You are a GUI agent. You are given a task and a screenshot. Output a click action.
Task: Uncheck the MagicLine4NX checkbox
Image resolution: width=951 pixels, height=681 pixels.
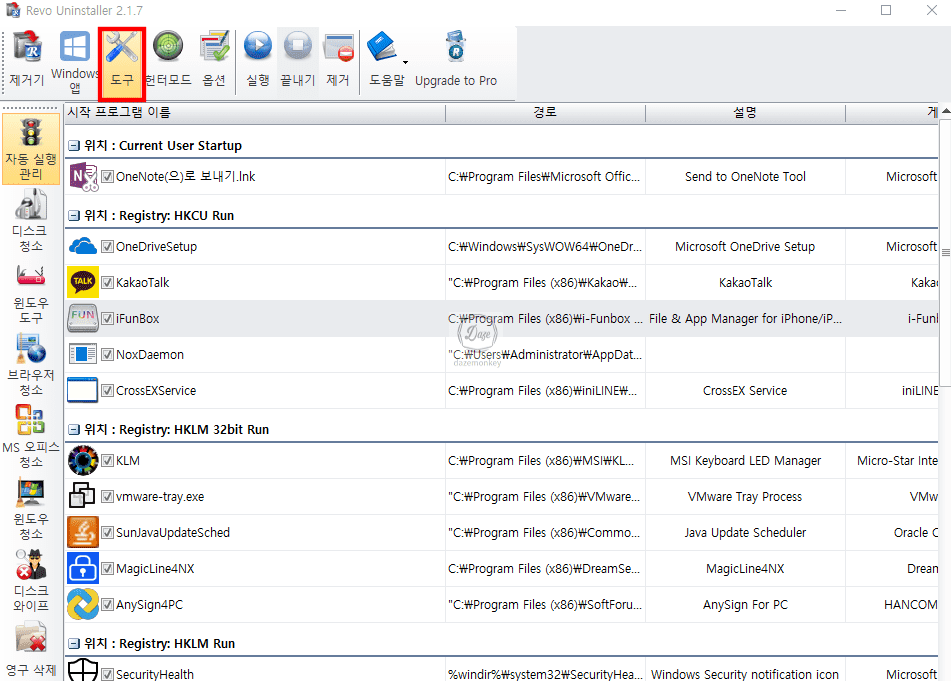coord(107,568)
